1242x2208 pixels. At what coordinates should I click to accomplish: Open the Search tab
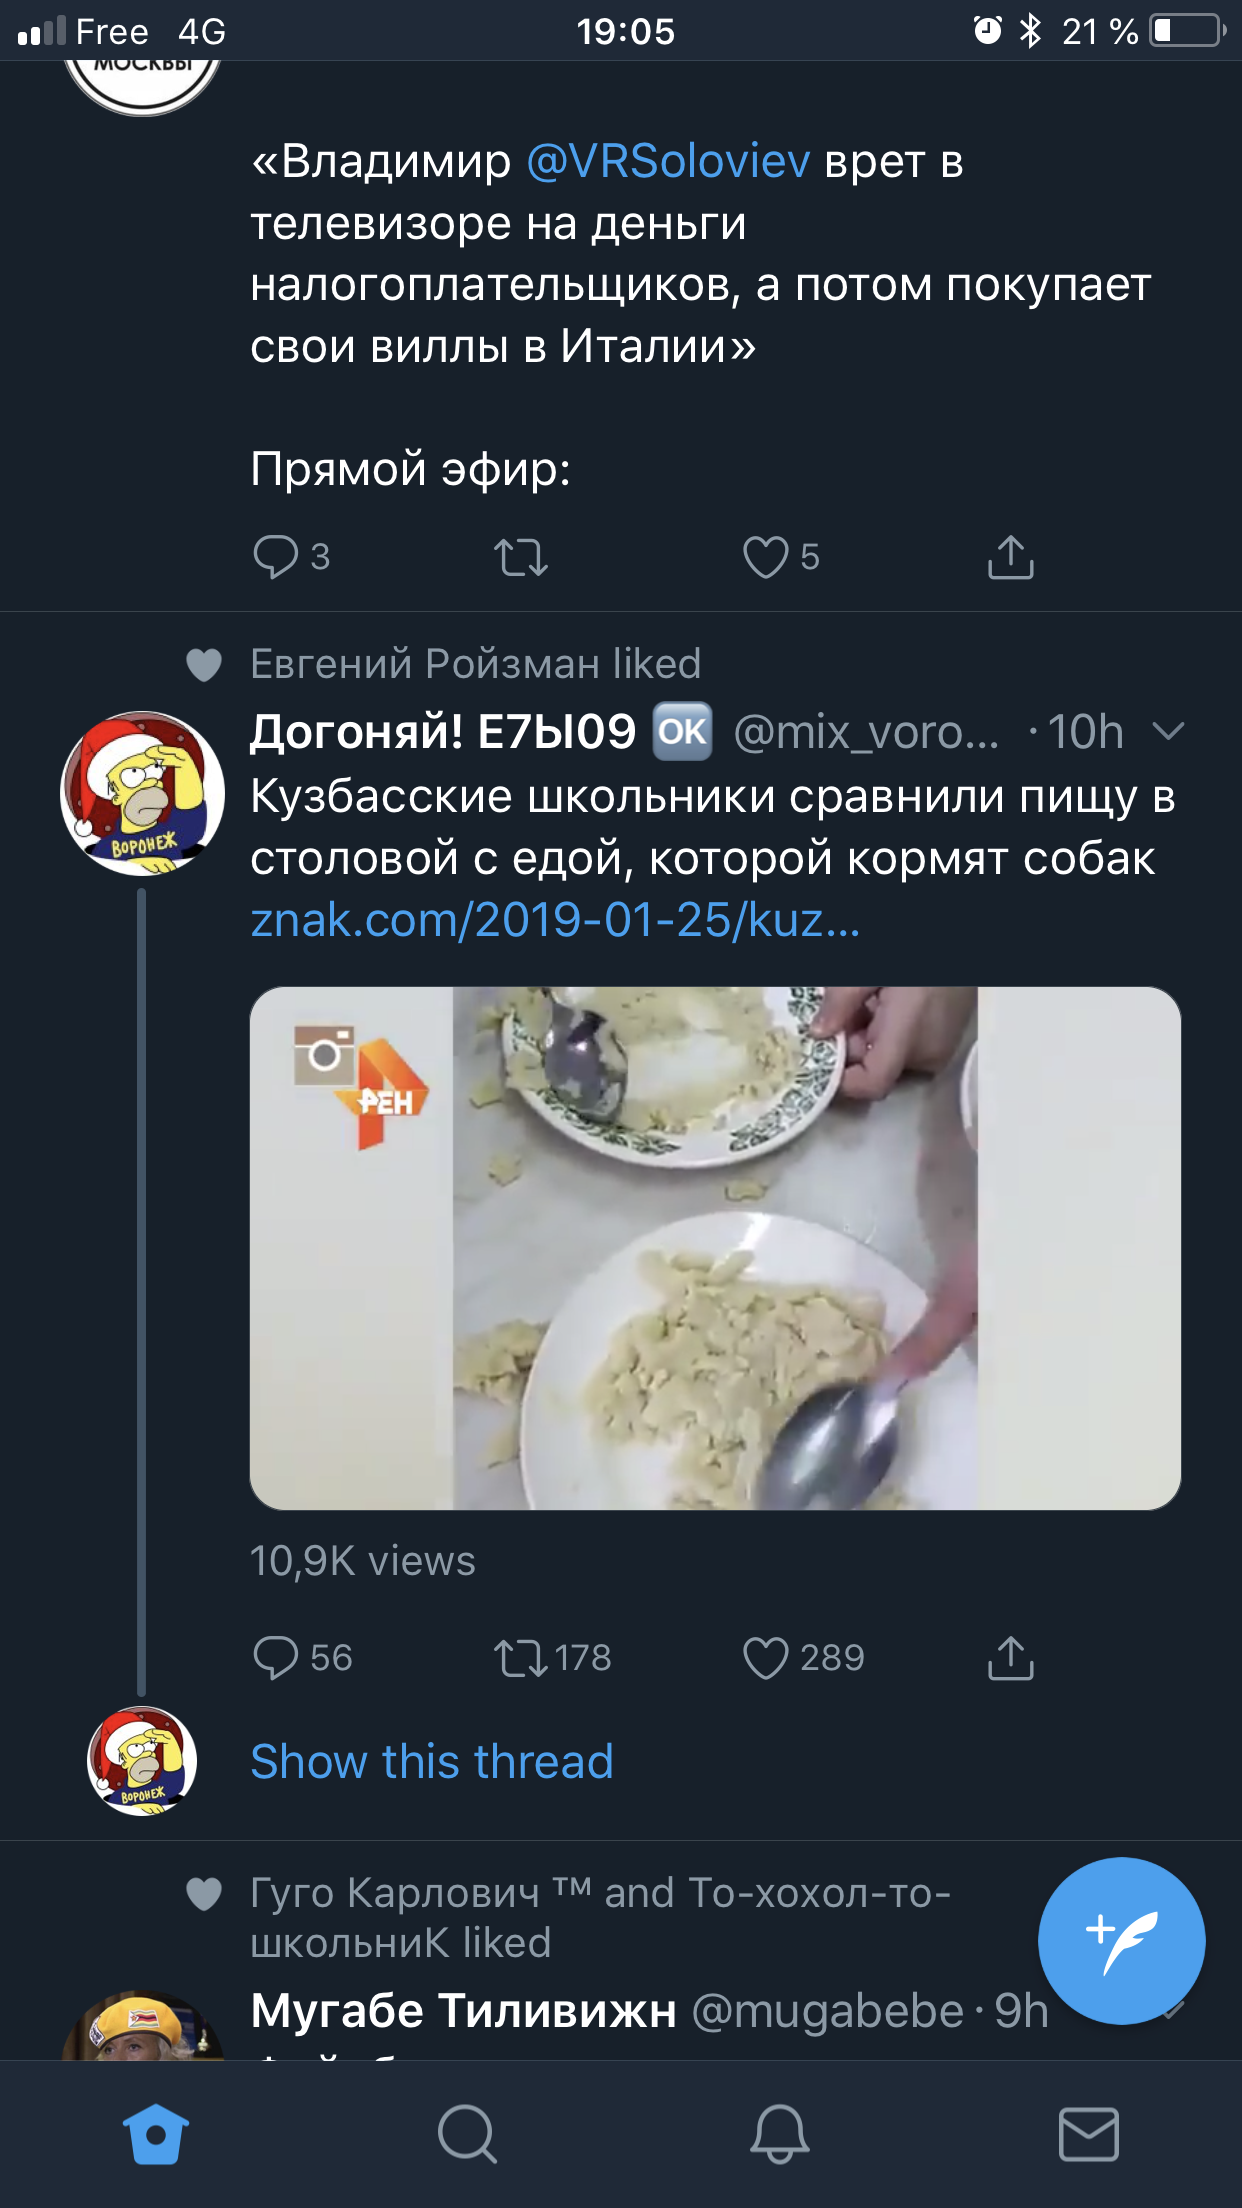click(467, 2134)
